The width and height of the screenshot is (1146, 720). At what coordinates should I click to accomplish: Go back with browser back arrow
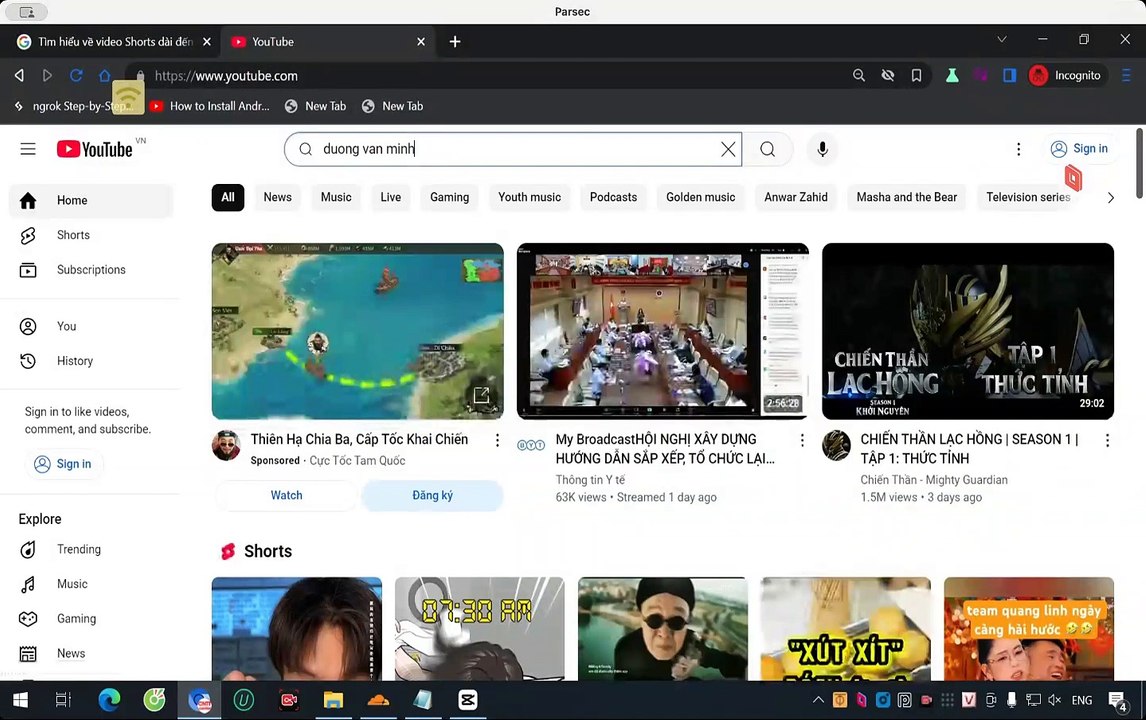(x=19, y=75)
